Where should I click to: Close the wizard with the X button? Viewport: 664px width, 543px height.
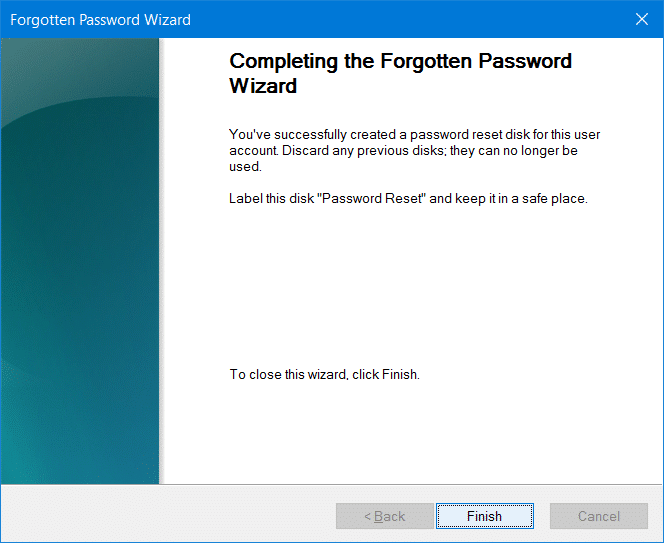click(x=641, y=20)
